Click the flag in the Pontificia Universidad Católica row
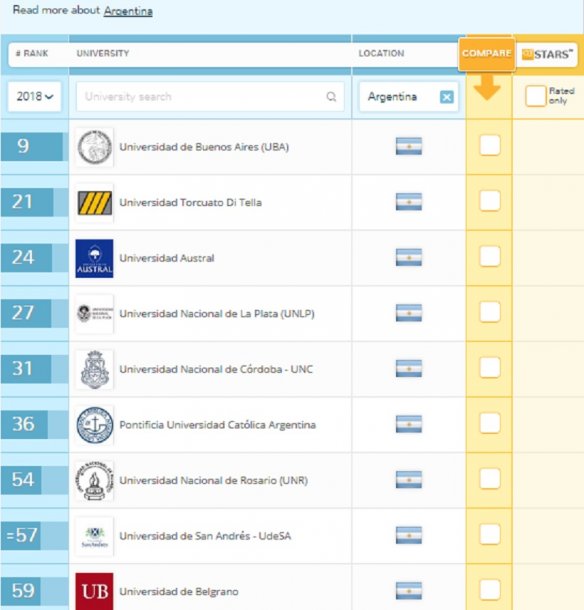Image resolution: width=584 pixels, height=610 pixels. [409, 424]
